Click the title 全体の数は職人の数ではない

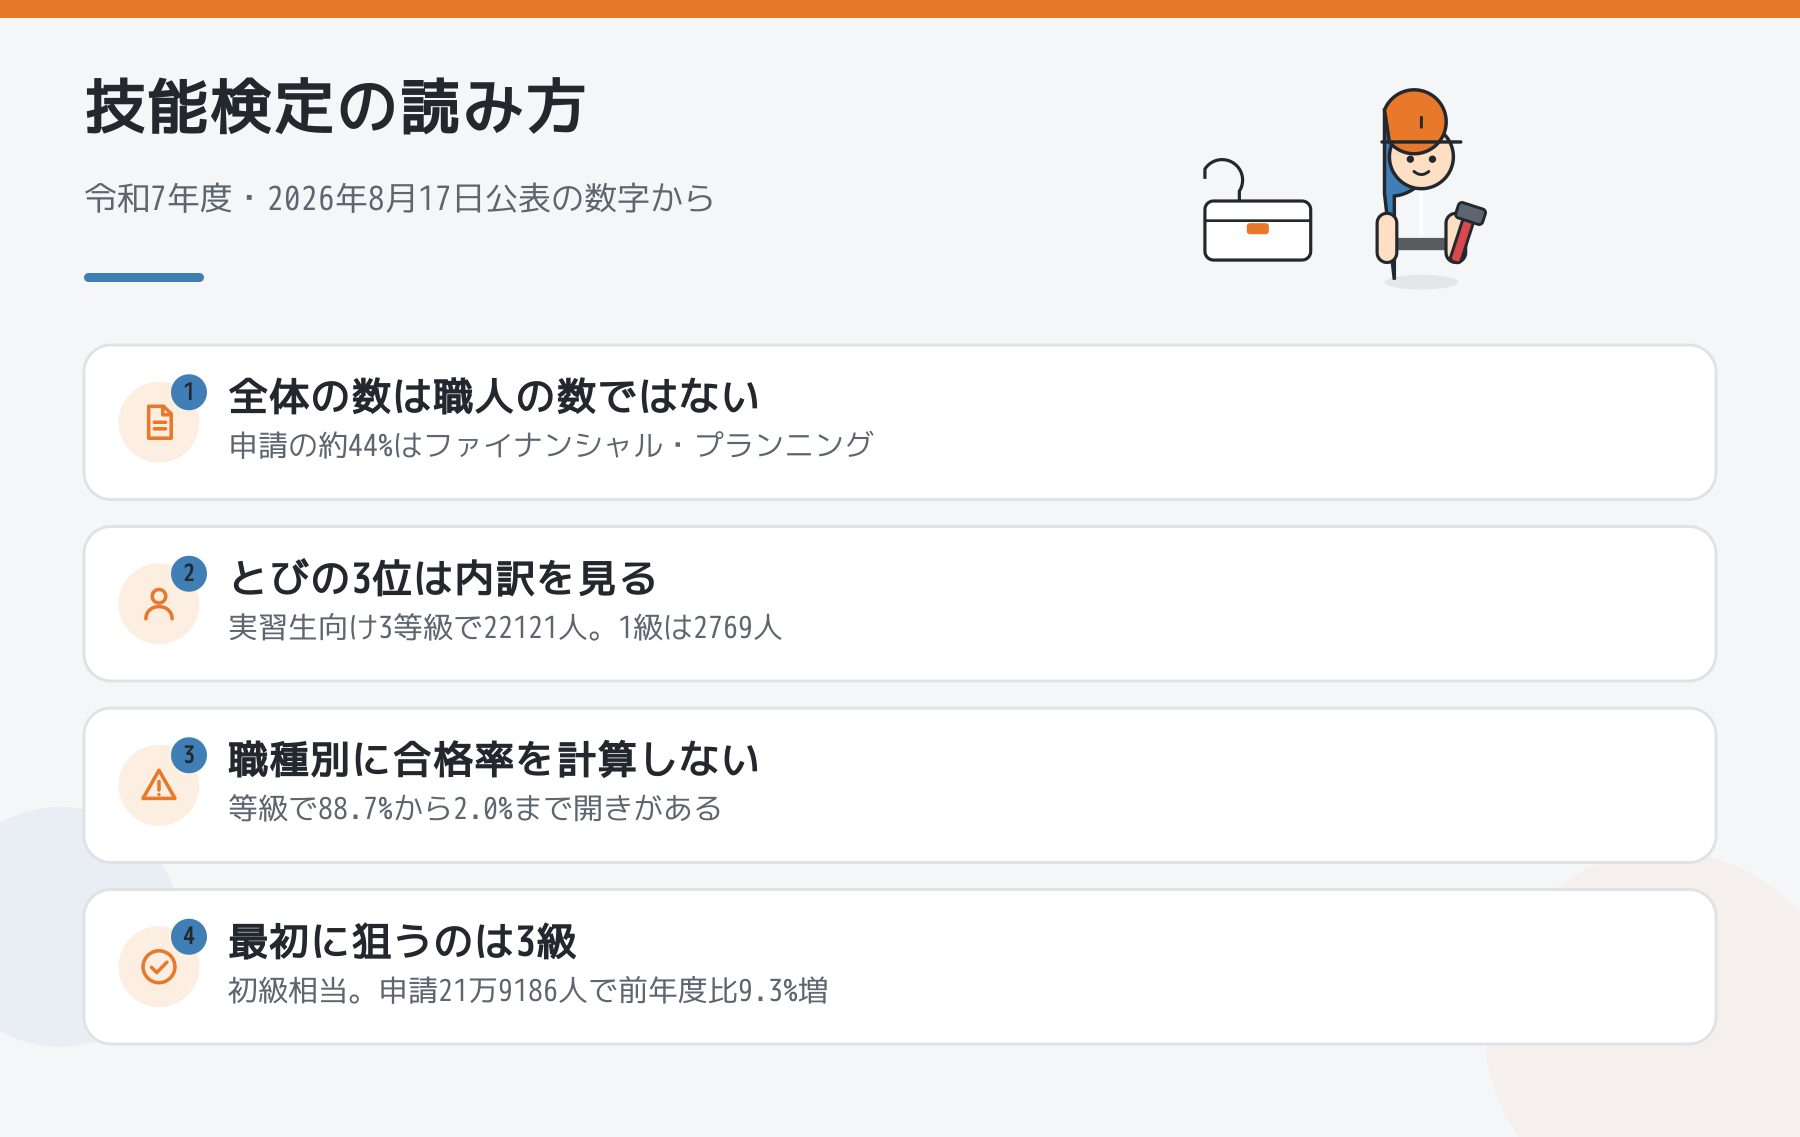(x=494, y=396)
